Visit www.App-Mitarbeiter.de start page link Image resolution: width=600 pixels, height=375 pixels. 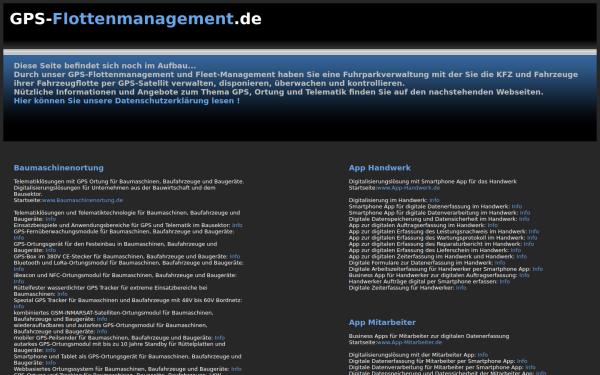point(409,342)
